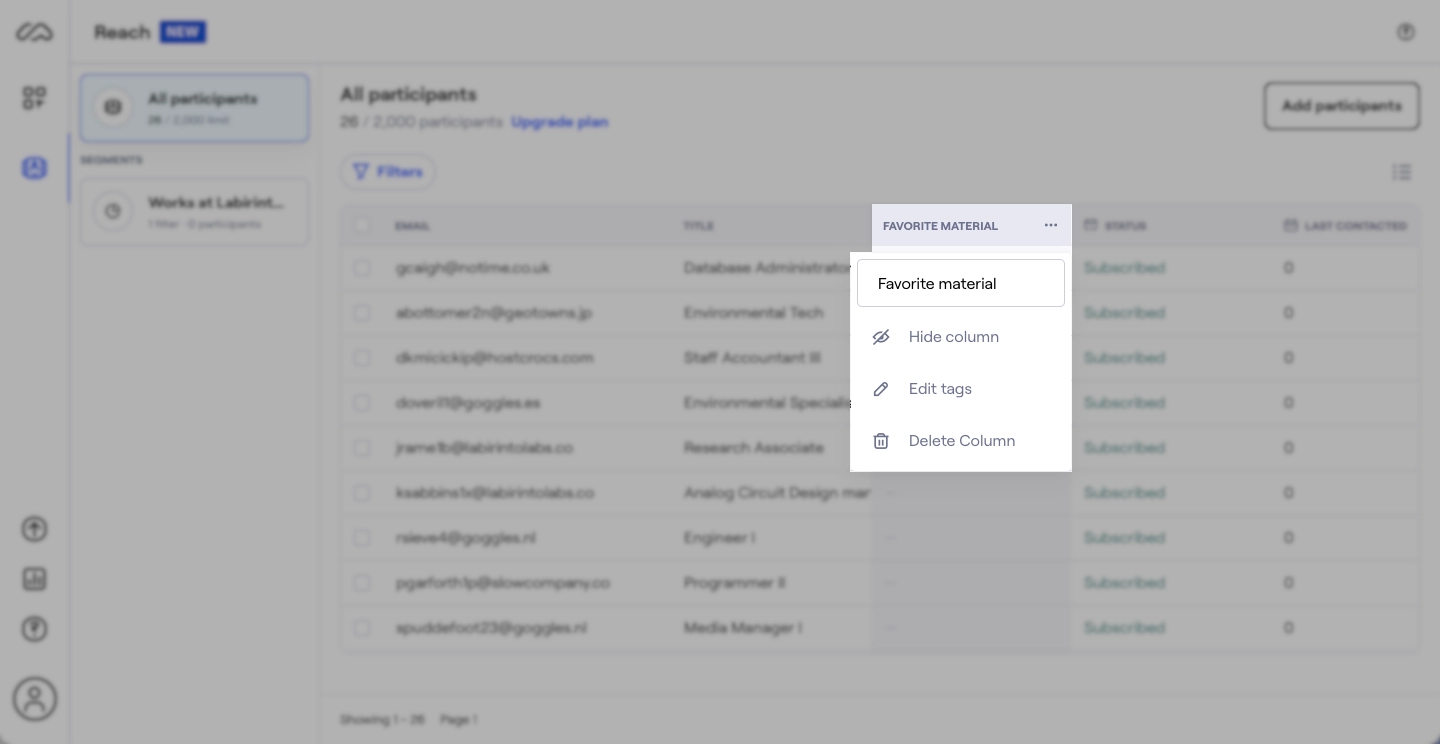Open the account profile icon at sidebar bottom
The width and height of the screenshot is (1440, 744).
click(35, 699)
